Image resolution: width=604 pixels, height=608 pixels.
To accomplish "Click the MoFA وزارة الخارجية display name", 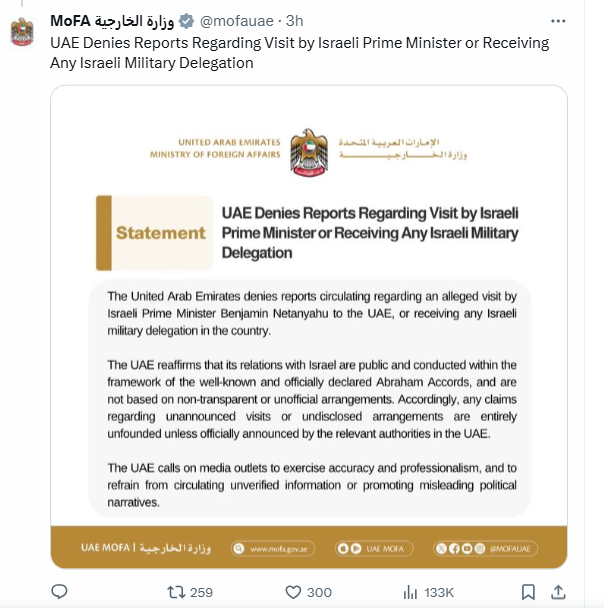I will tap(112, 21).
